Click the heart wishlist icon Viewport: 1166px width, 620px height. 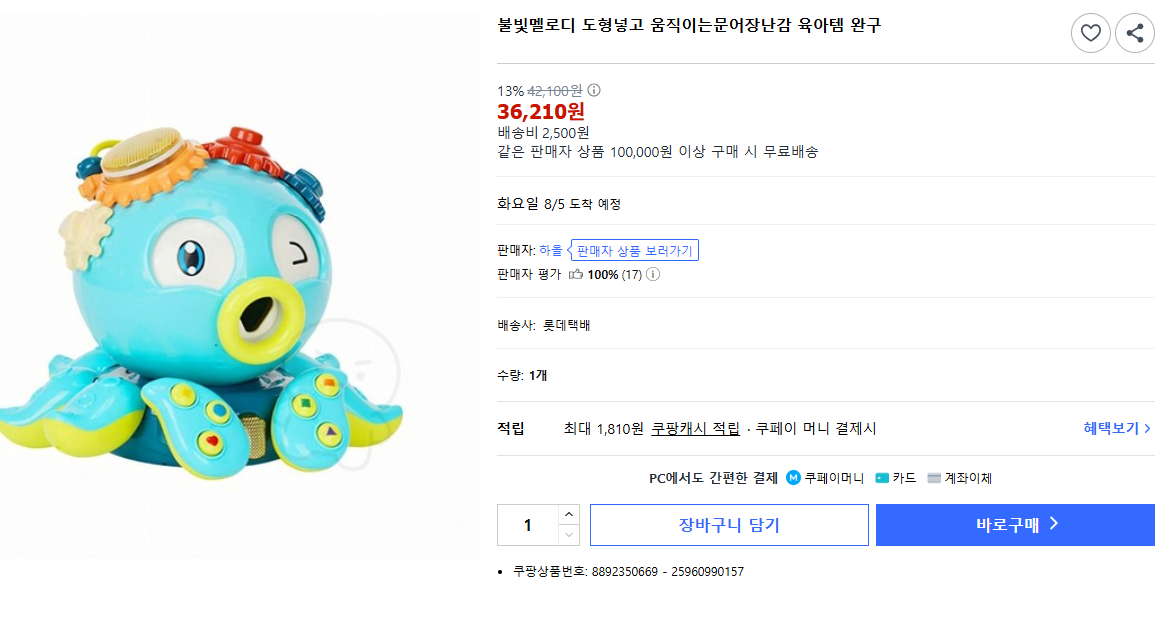tap(1090, 33)
